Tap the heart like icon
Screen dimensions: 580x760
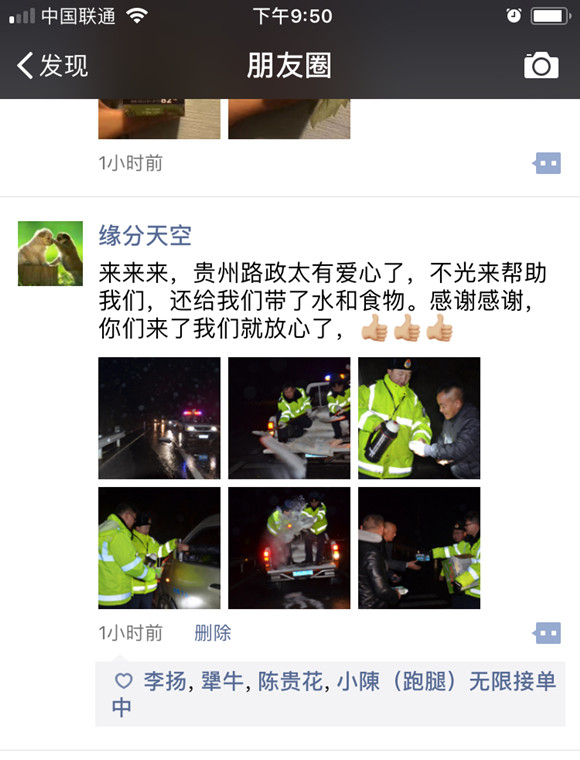[x=124, y=681]
